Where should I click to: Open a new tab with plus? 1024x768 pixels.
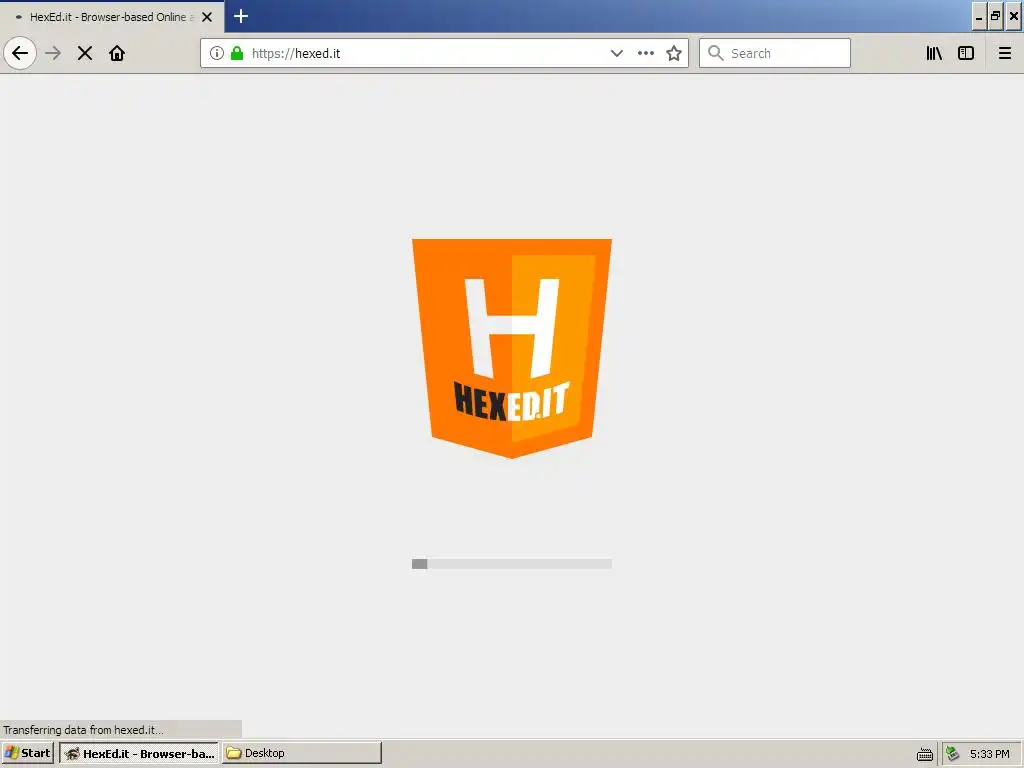click(241, 16)
